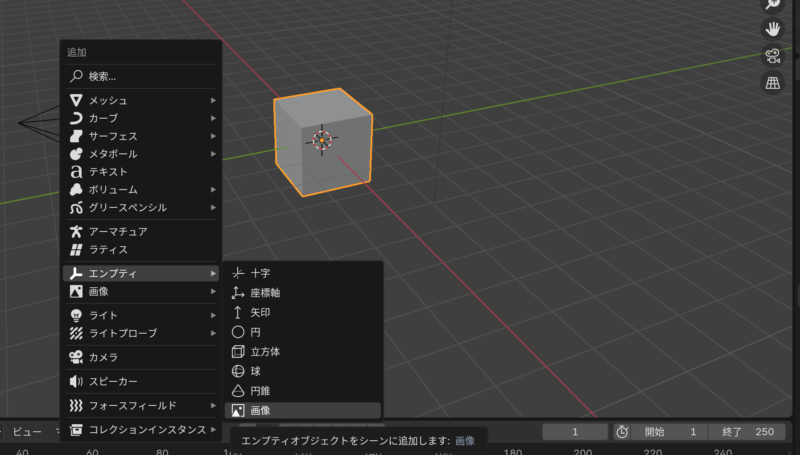This screenshot has height=455, width=800.
Task: Select Empty (エンプティ) menu entry
Action: [x=141, y=273]
